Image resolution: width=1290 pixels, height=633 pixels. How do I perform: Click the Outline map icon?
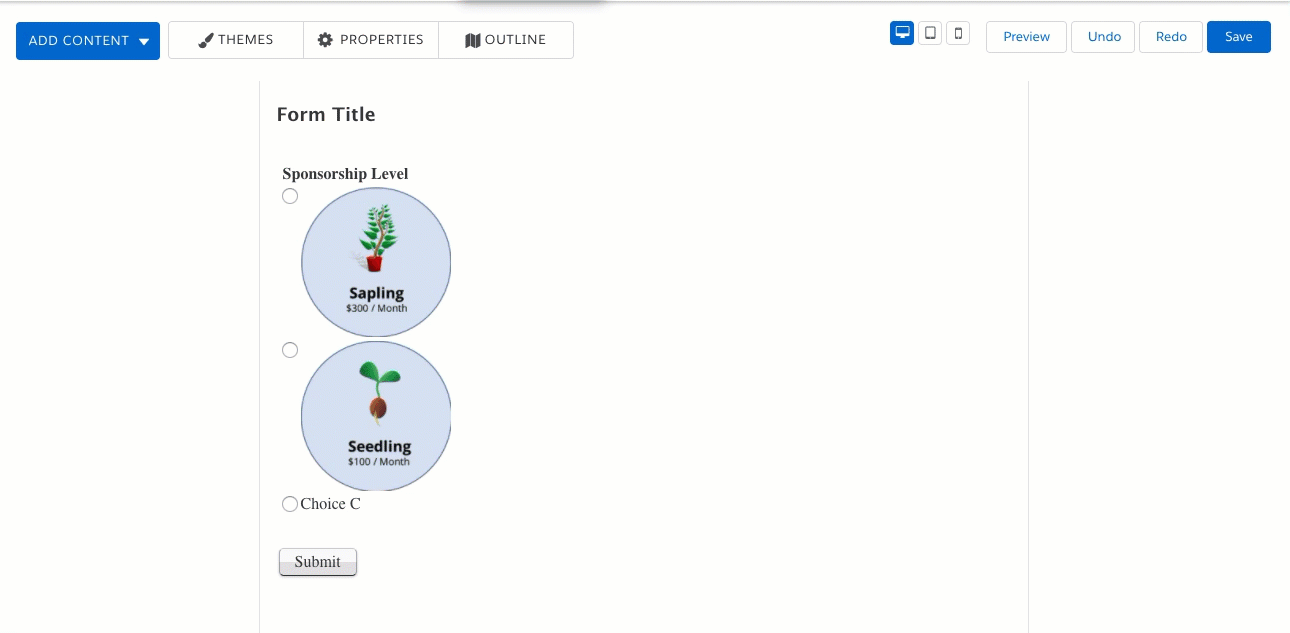click(x=473, y=40)
